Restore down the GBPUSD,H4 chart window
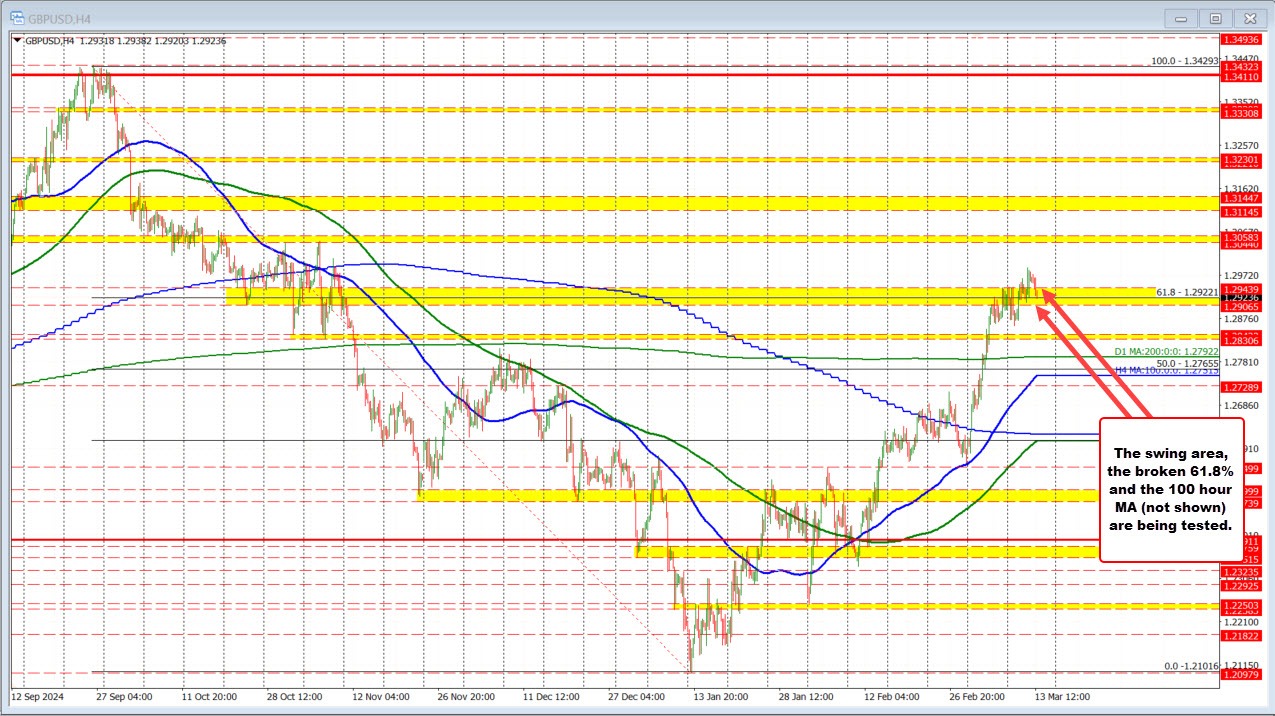The image size is (1275, 716). [1216, 17]
